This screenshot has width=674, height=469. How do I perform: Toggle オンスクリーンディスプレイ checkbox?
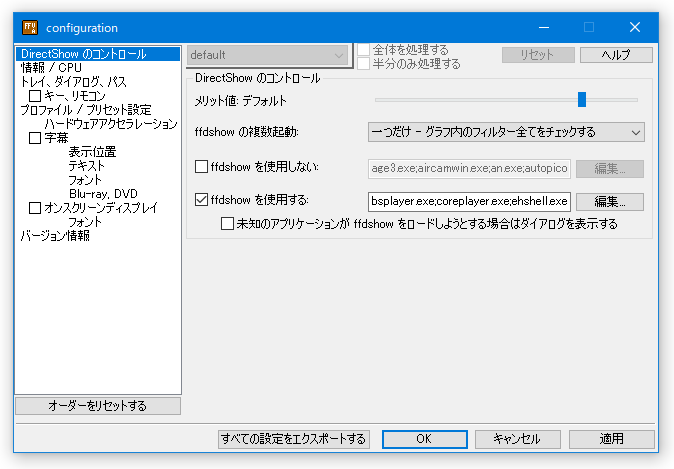click(x=35, y=208)
